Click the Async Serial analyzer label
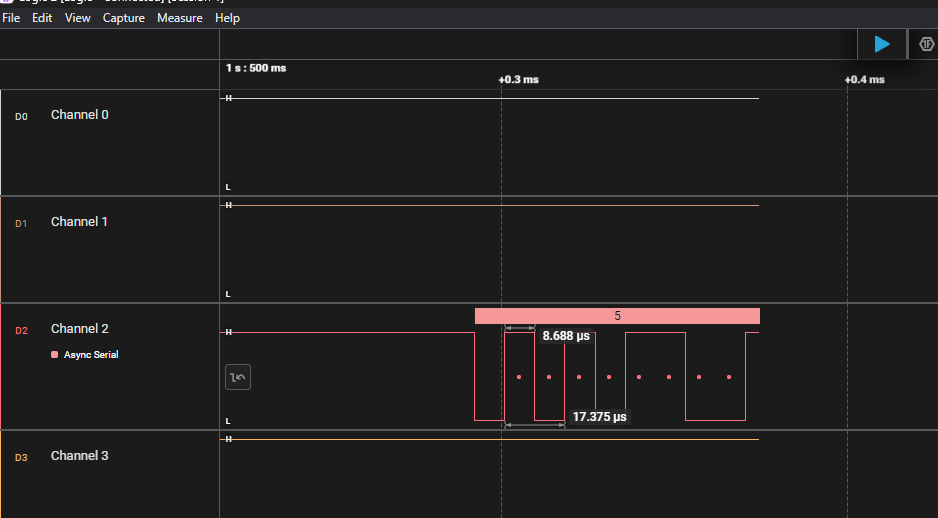This screenshot has height=518, width=938. (x=91, y=355)
